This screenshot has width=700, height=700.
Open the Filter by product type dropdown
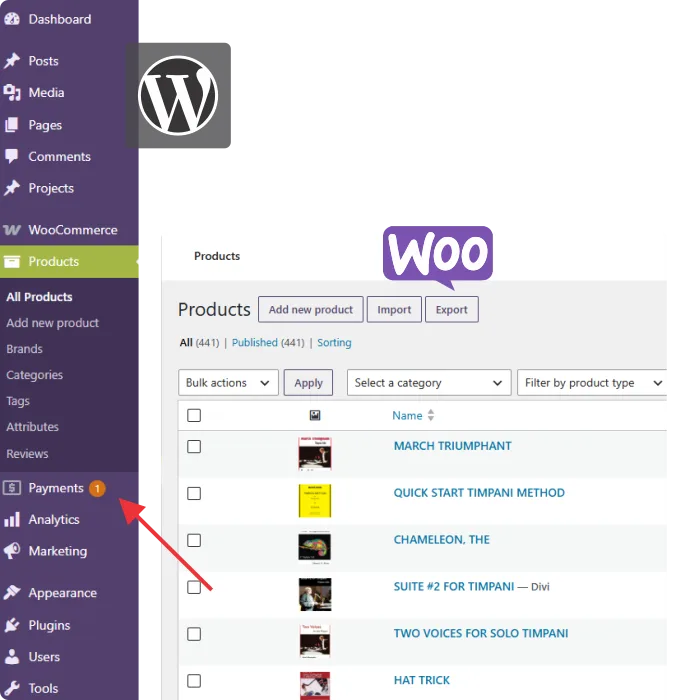(x=592, y=383)
